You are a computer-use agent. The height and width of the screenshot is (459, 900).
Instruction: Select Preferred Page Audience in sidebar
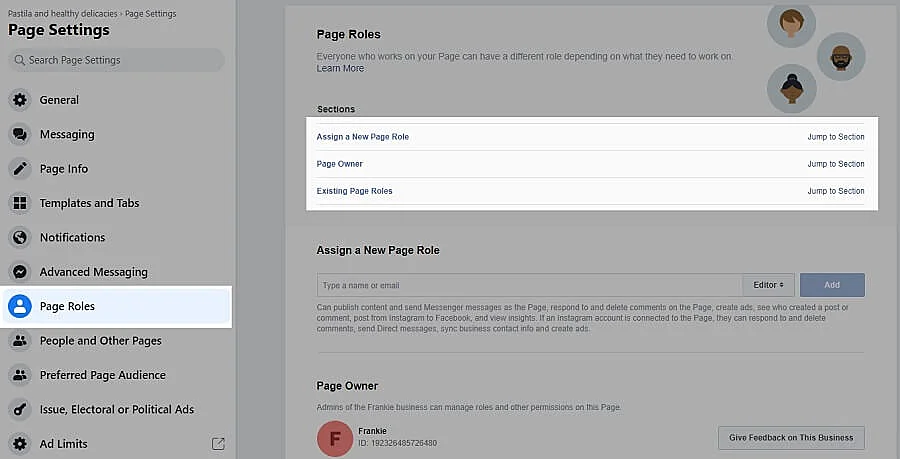click(102, 375)
